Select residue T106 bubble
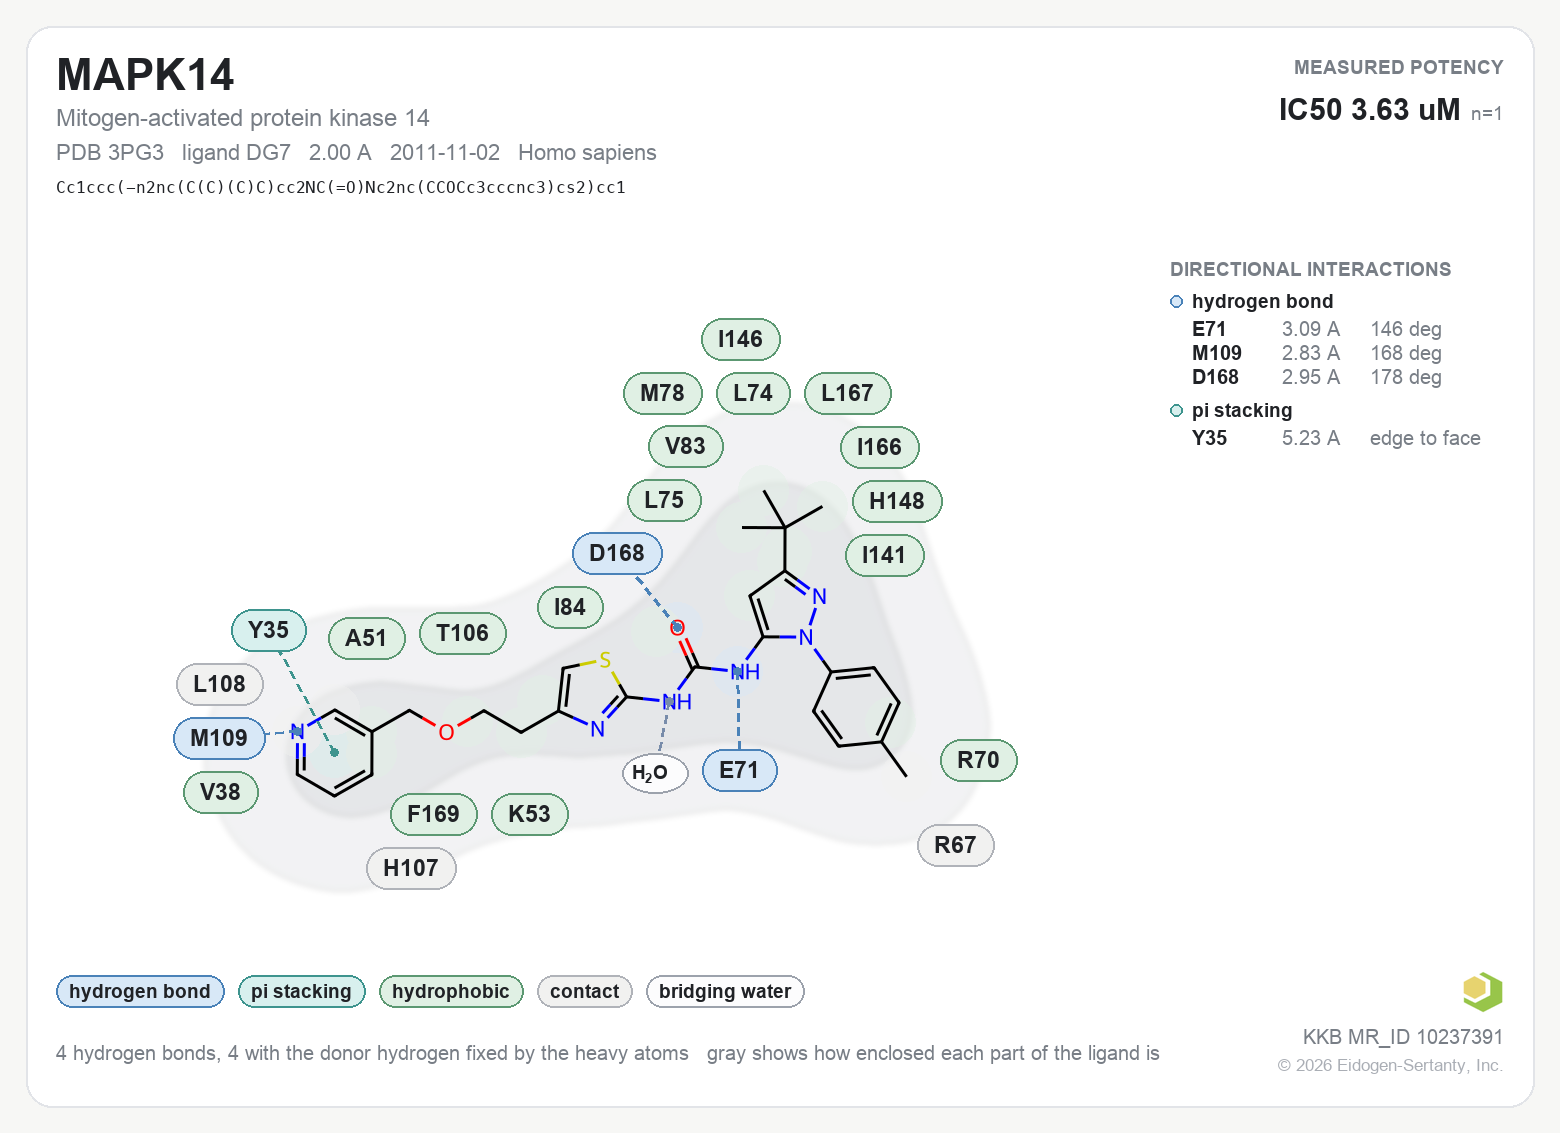The height and width of the screenshot is (1133, 1560). coord(462,633)
